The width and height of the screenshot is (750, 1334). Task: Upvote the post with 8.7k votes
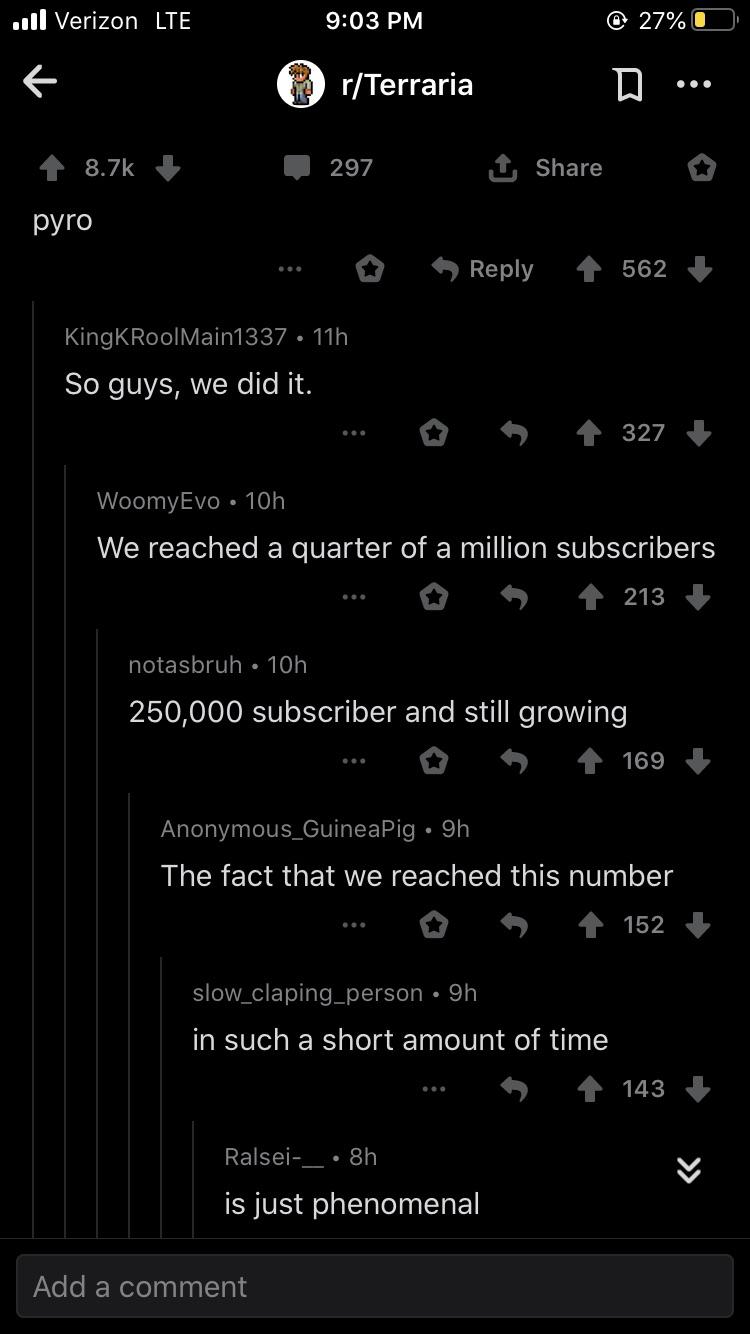tap(51, 167)
